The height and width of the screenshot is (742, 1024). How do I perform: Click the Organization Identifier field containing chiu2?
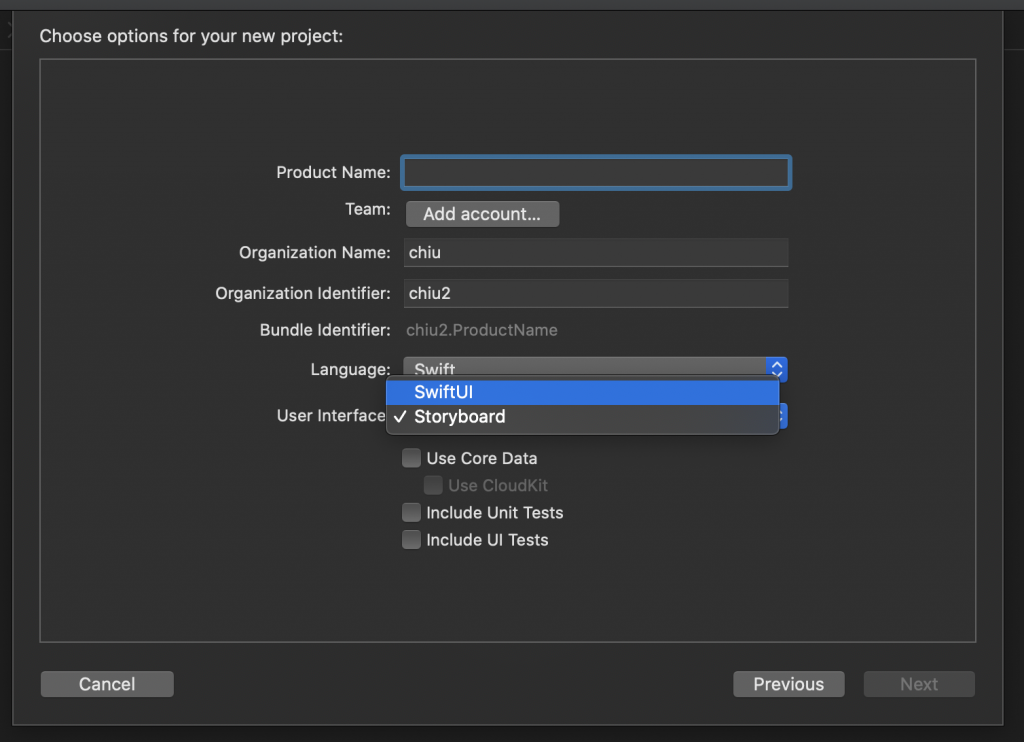(596, 293)
